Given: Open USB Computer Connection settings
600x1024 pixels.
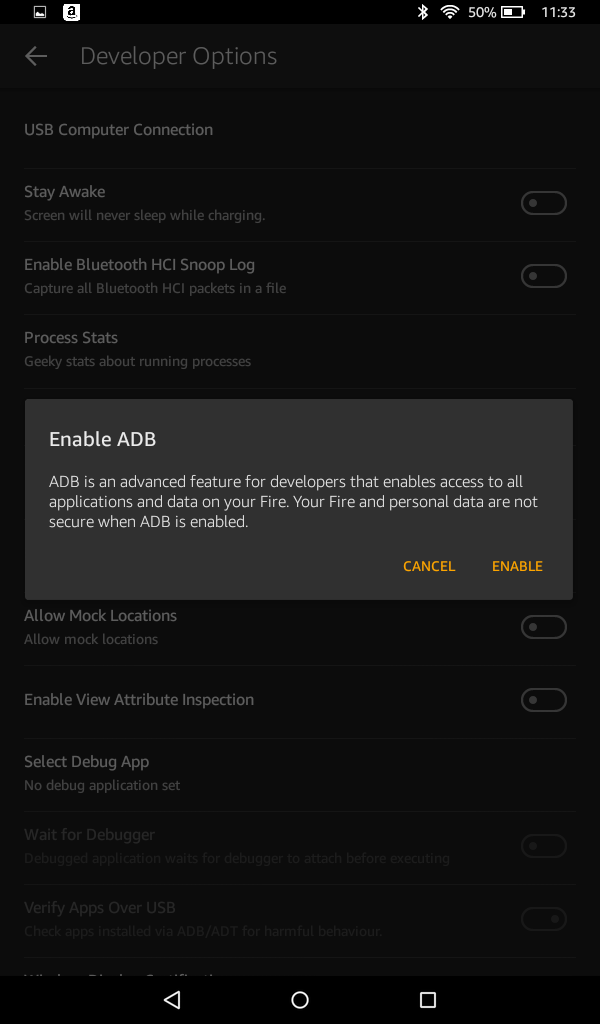Looking at the screenshot, I should point(118,129).
